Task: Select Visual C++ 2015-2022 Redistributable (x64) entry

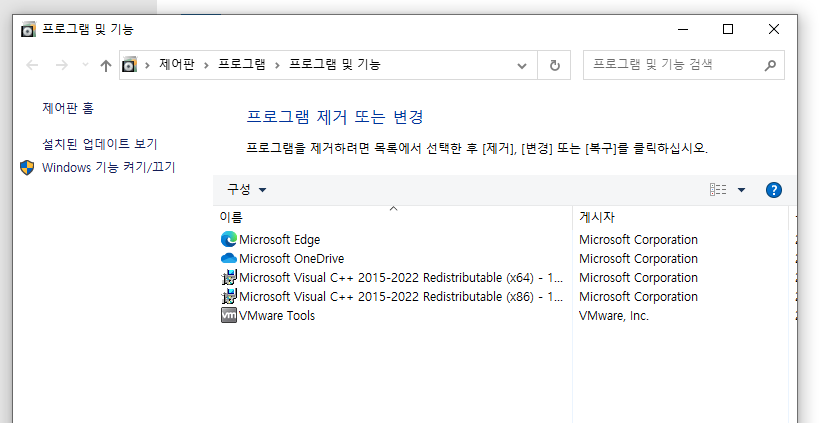Action: click(401, 278)
